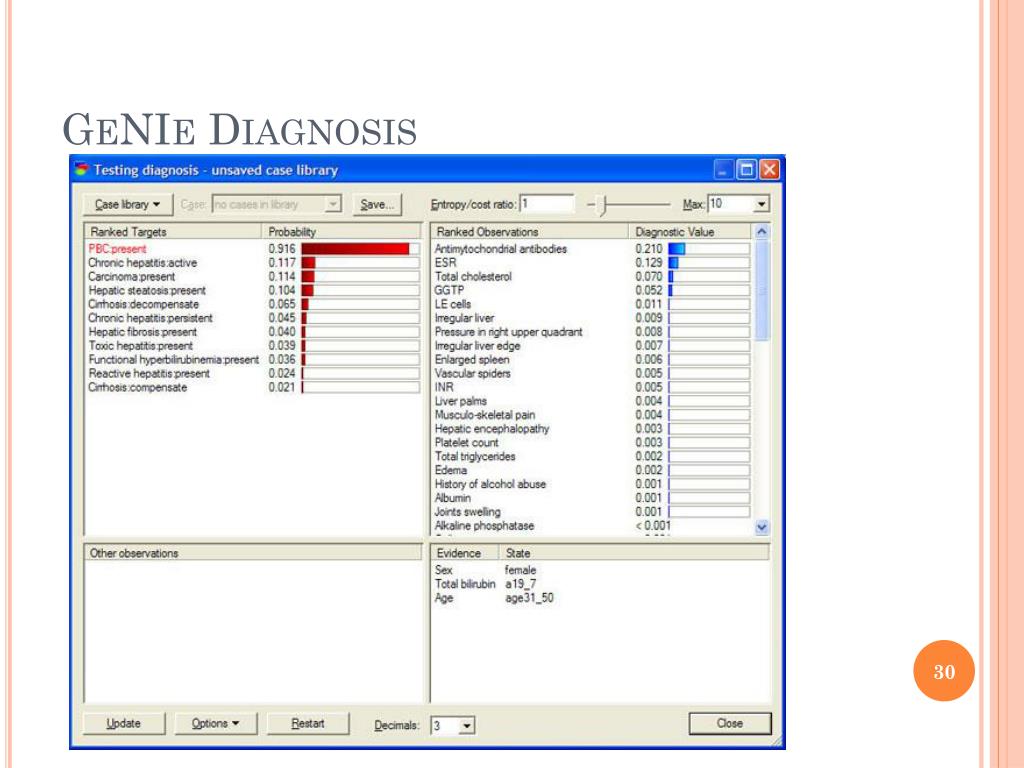This screenshot has height=768, width=1024.
Task: Select Hepatic encephalopathy observation
Action: click(592, 428)
